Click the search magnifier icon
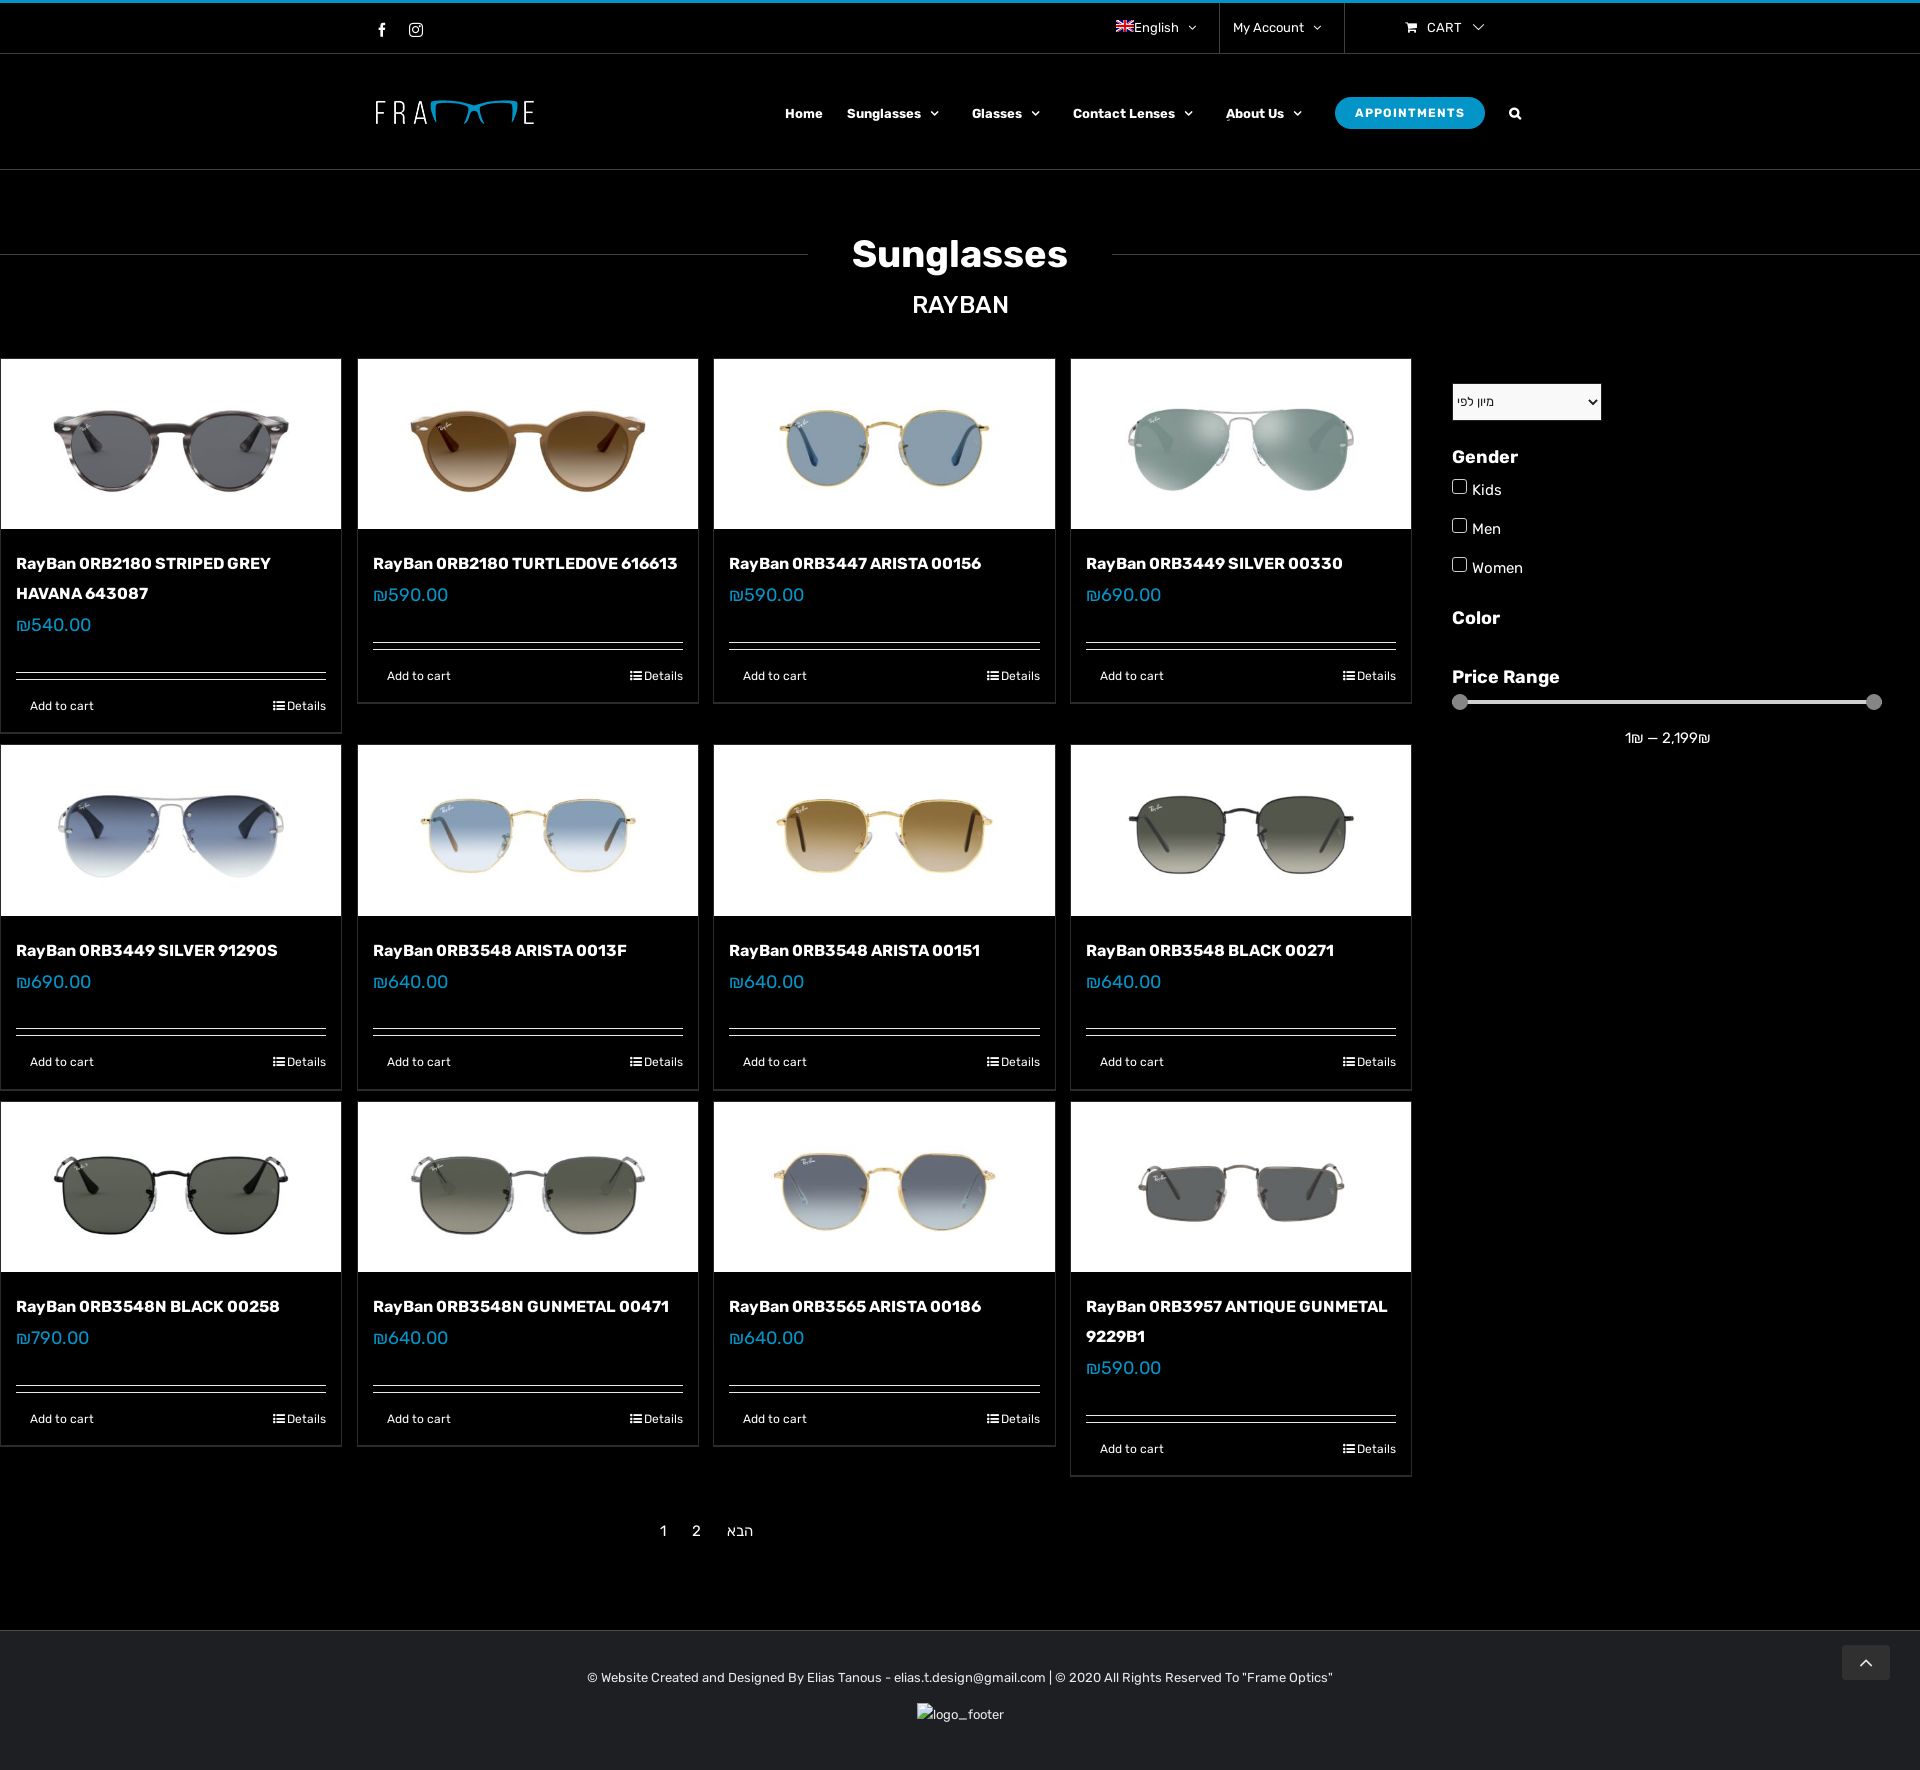Screen dimensions: 1920x1770 pyautogui.click(x=1515, y=114)
